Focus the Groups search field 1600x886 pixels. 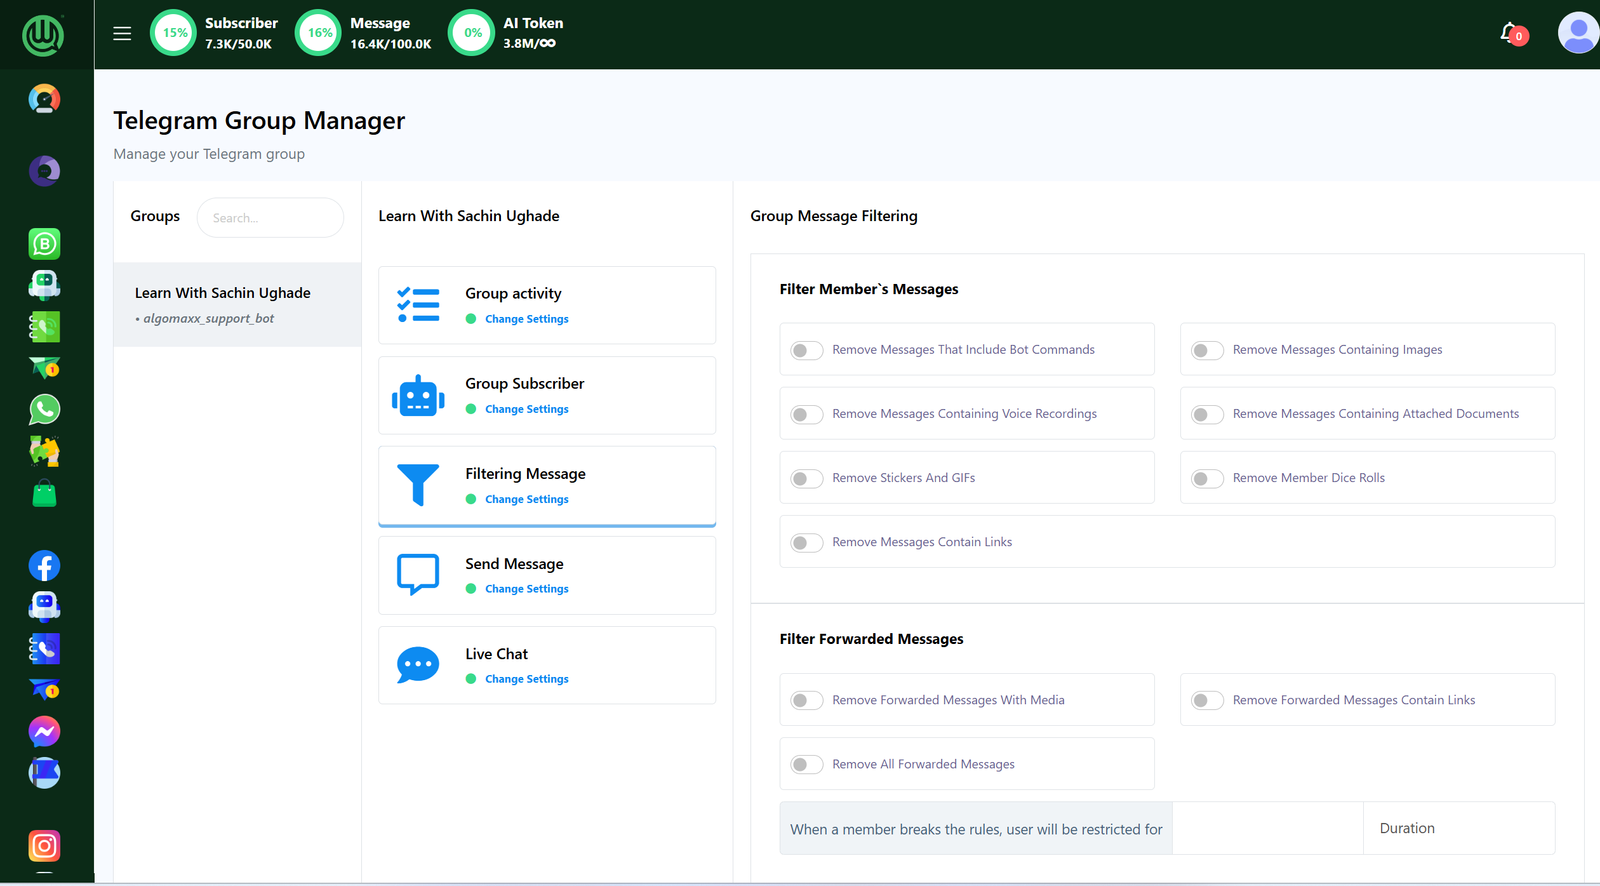(x=270, y=218)
